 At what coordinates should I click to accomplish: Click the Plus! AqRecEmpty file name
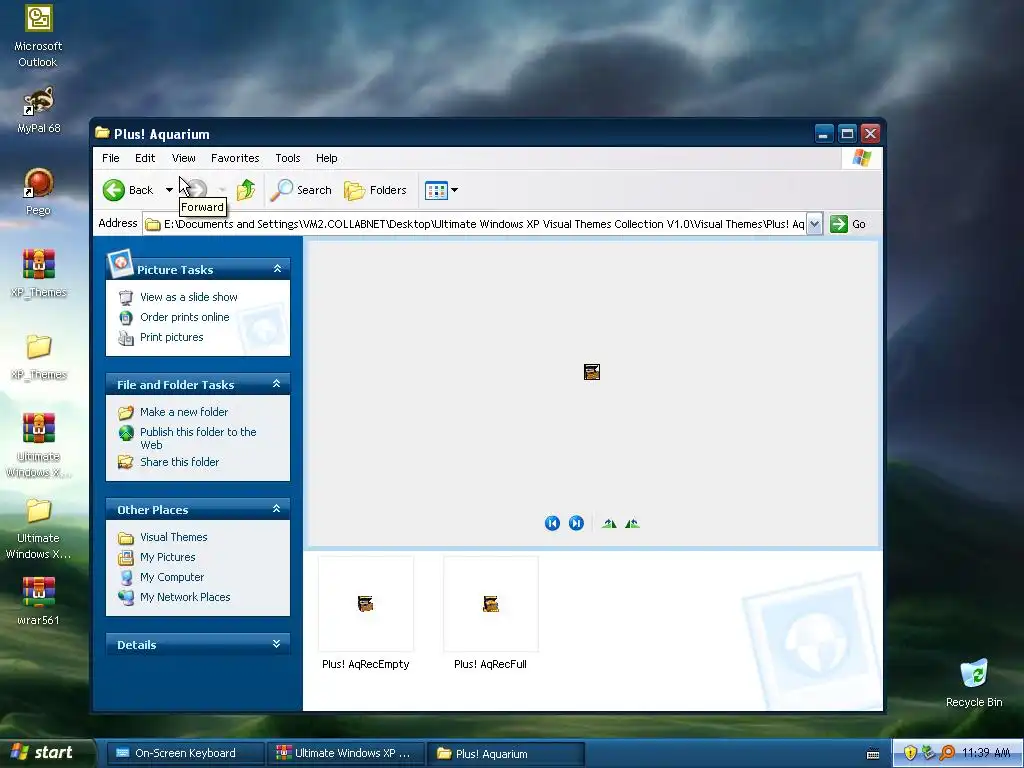coord(366,664)
